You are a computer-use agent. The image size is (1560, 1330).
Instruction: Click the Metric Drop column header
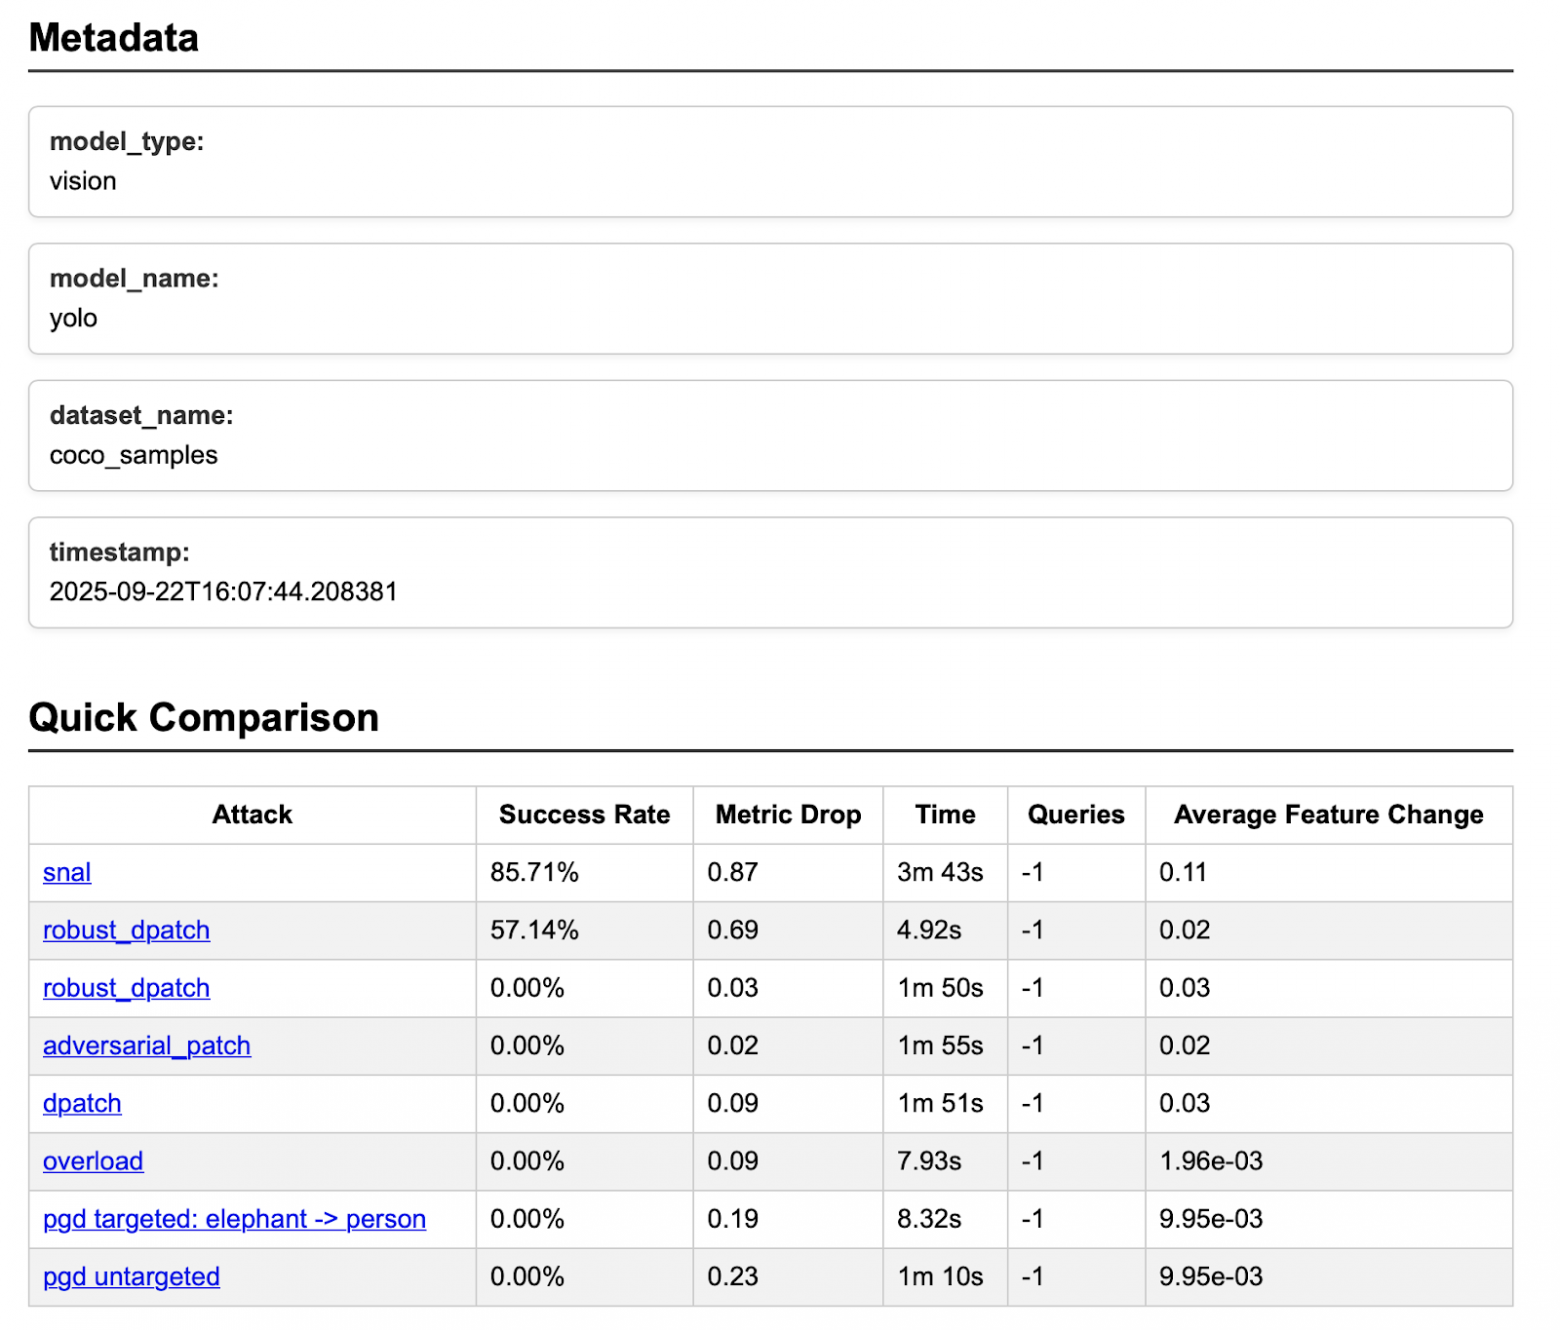pos(788,815)
